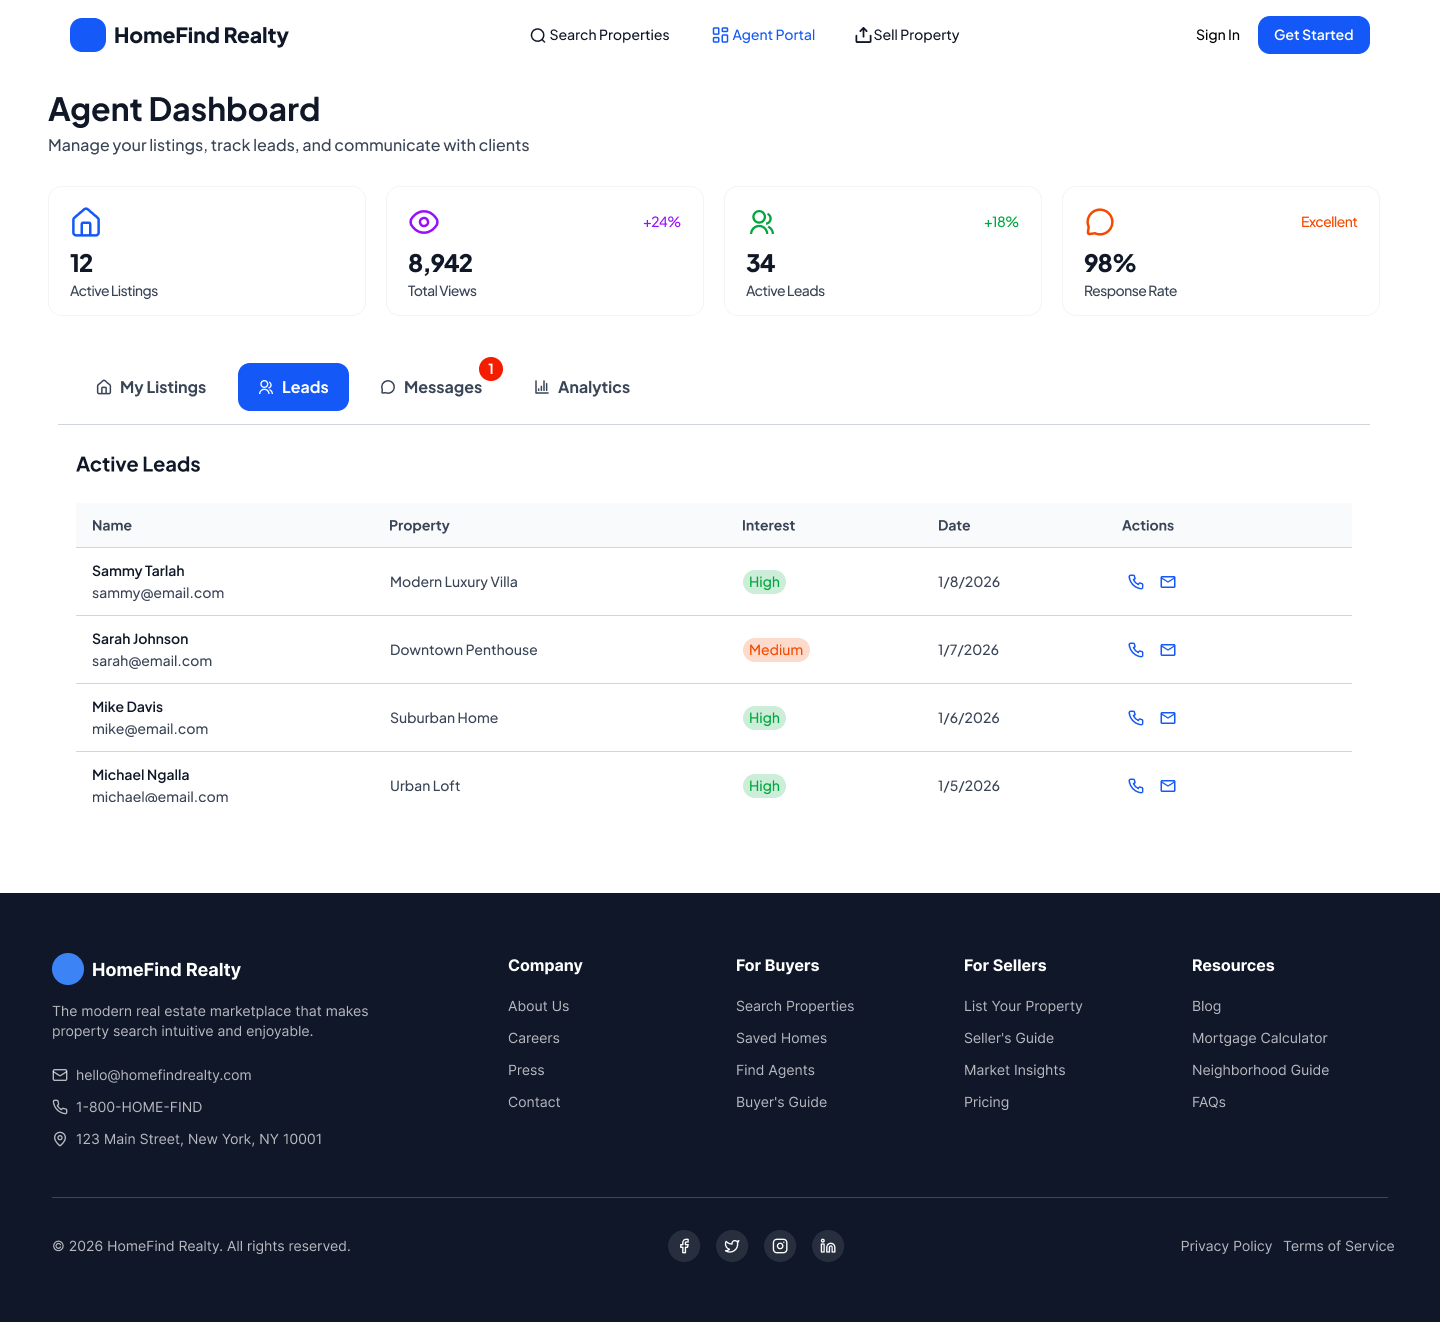Open the Privacy Policy link
Screen dimensions: 1440x1322
coord(1226,1246)
